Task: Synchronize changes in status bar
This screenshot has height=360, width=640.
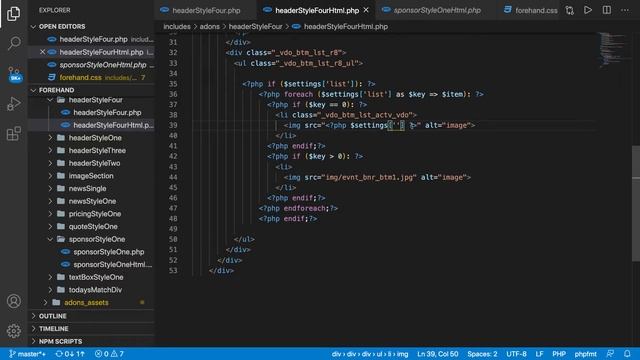Action: click(x=70, y=354)
